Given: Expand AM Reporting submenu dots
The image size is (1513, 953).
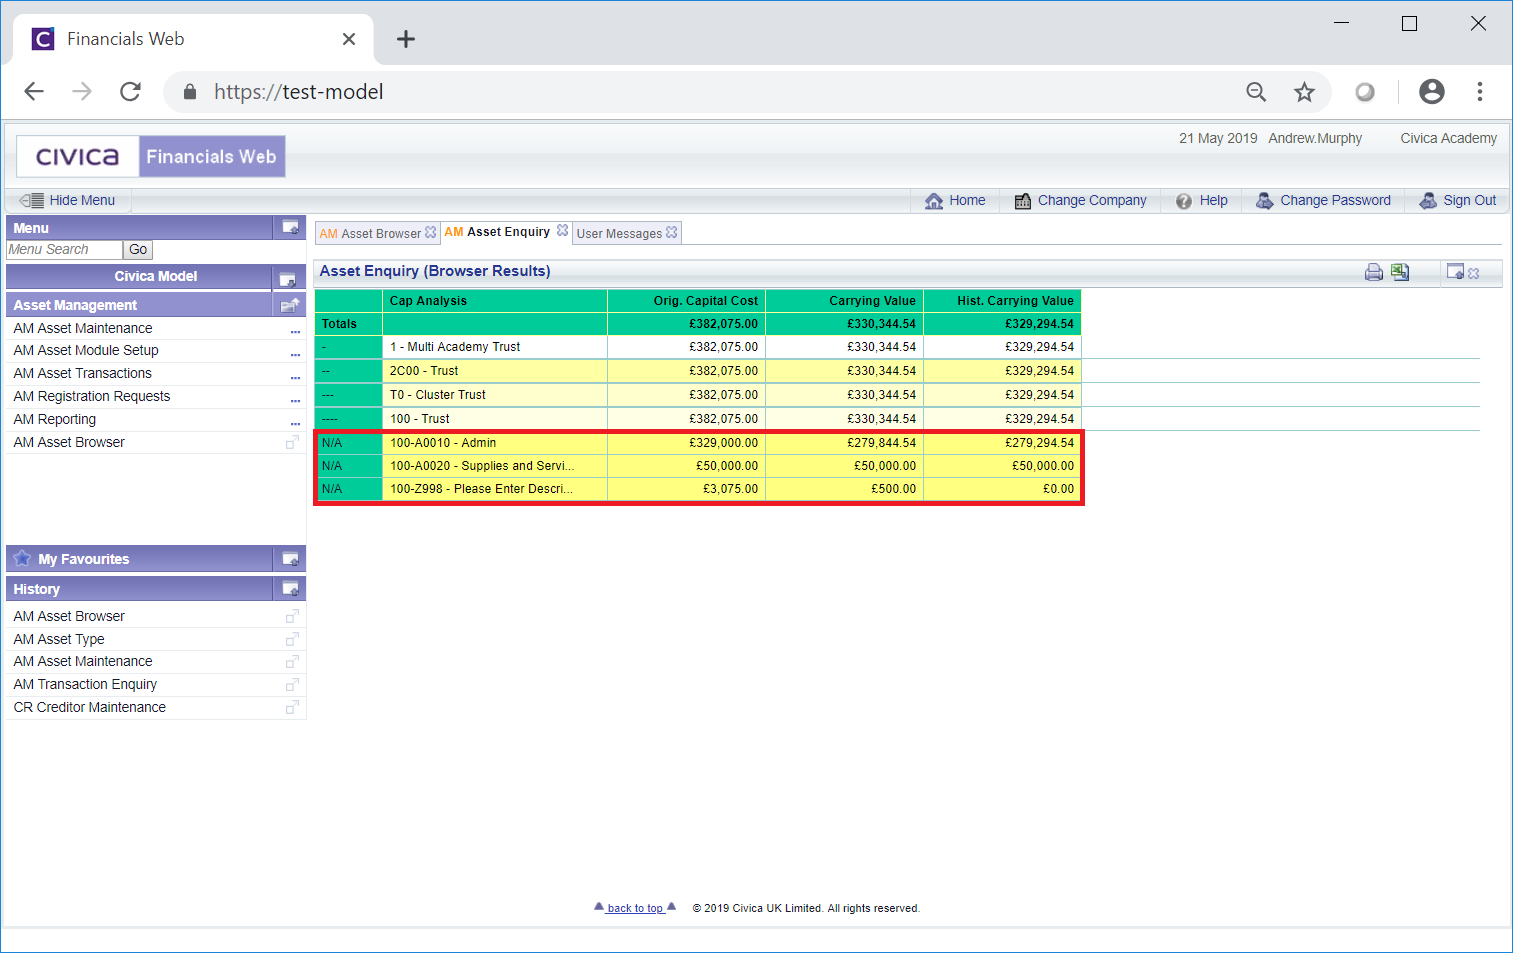Looking at the screenshot, I should (295, 423).
